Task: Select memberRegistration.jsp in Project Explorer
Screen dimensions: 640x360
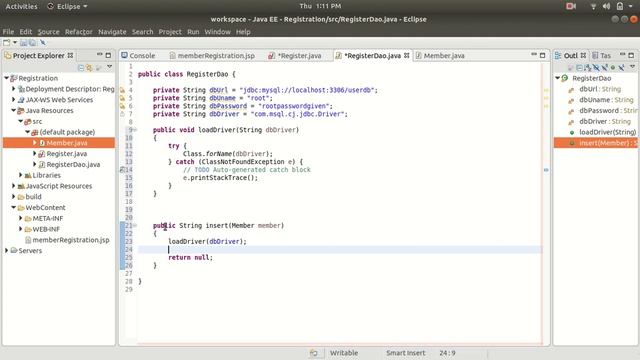Action: (71, 240)
